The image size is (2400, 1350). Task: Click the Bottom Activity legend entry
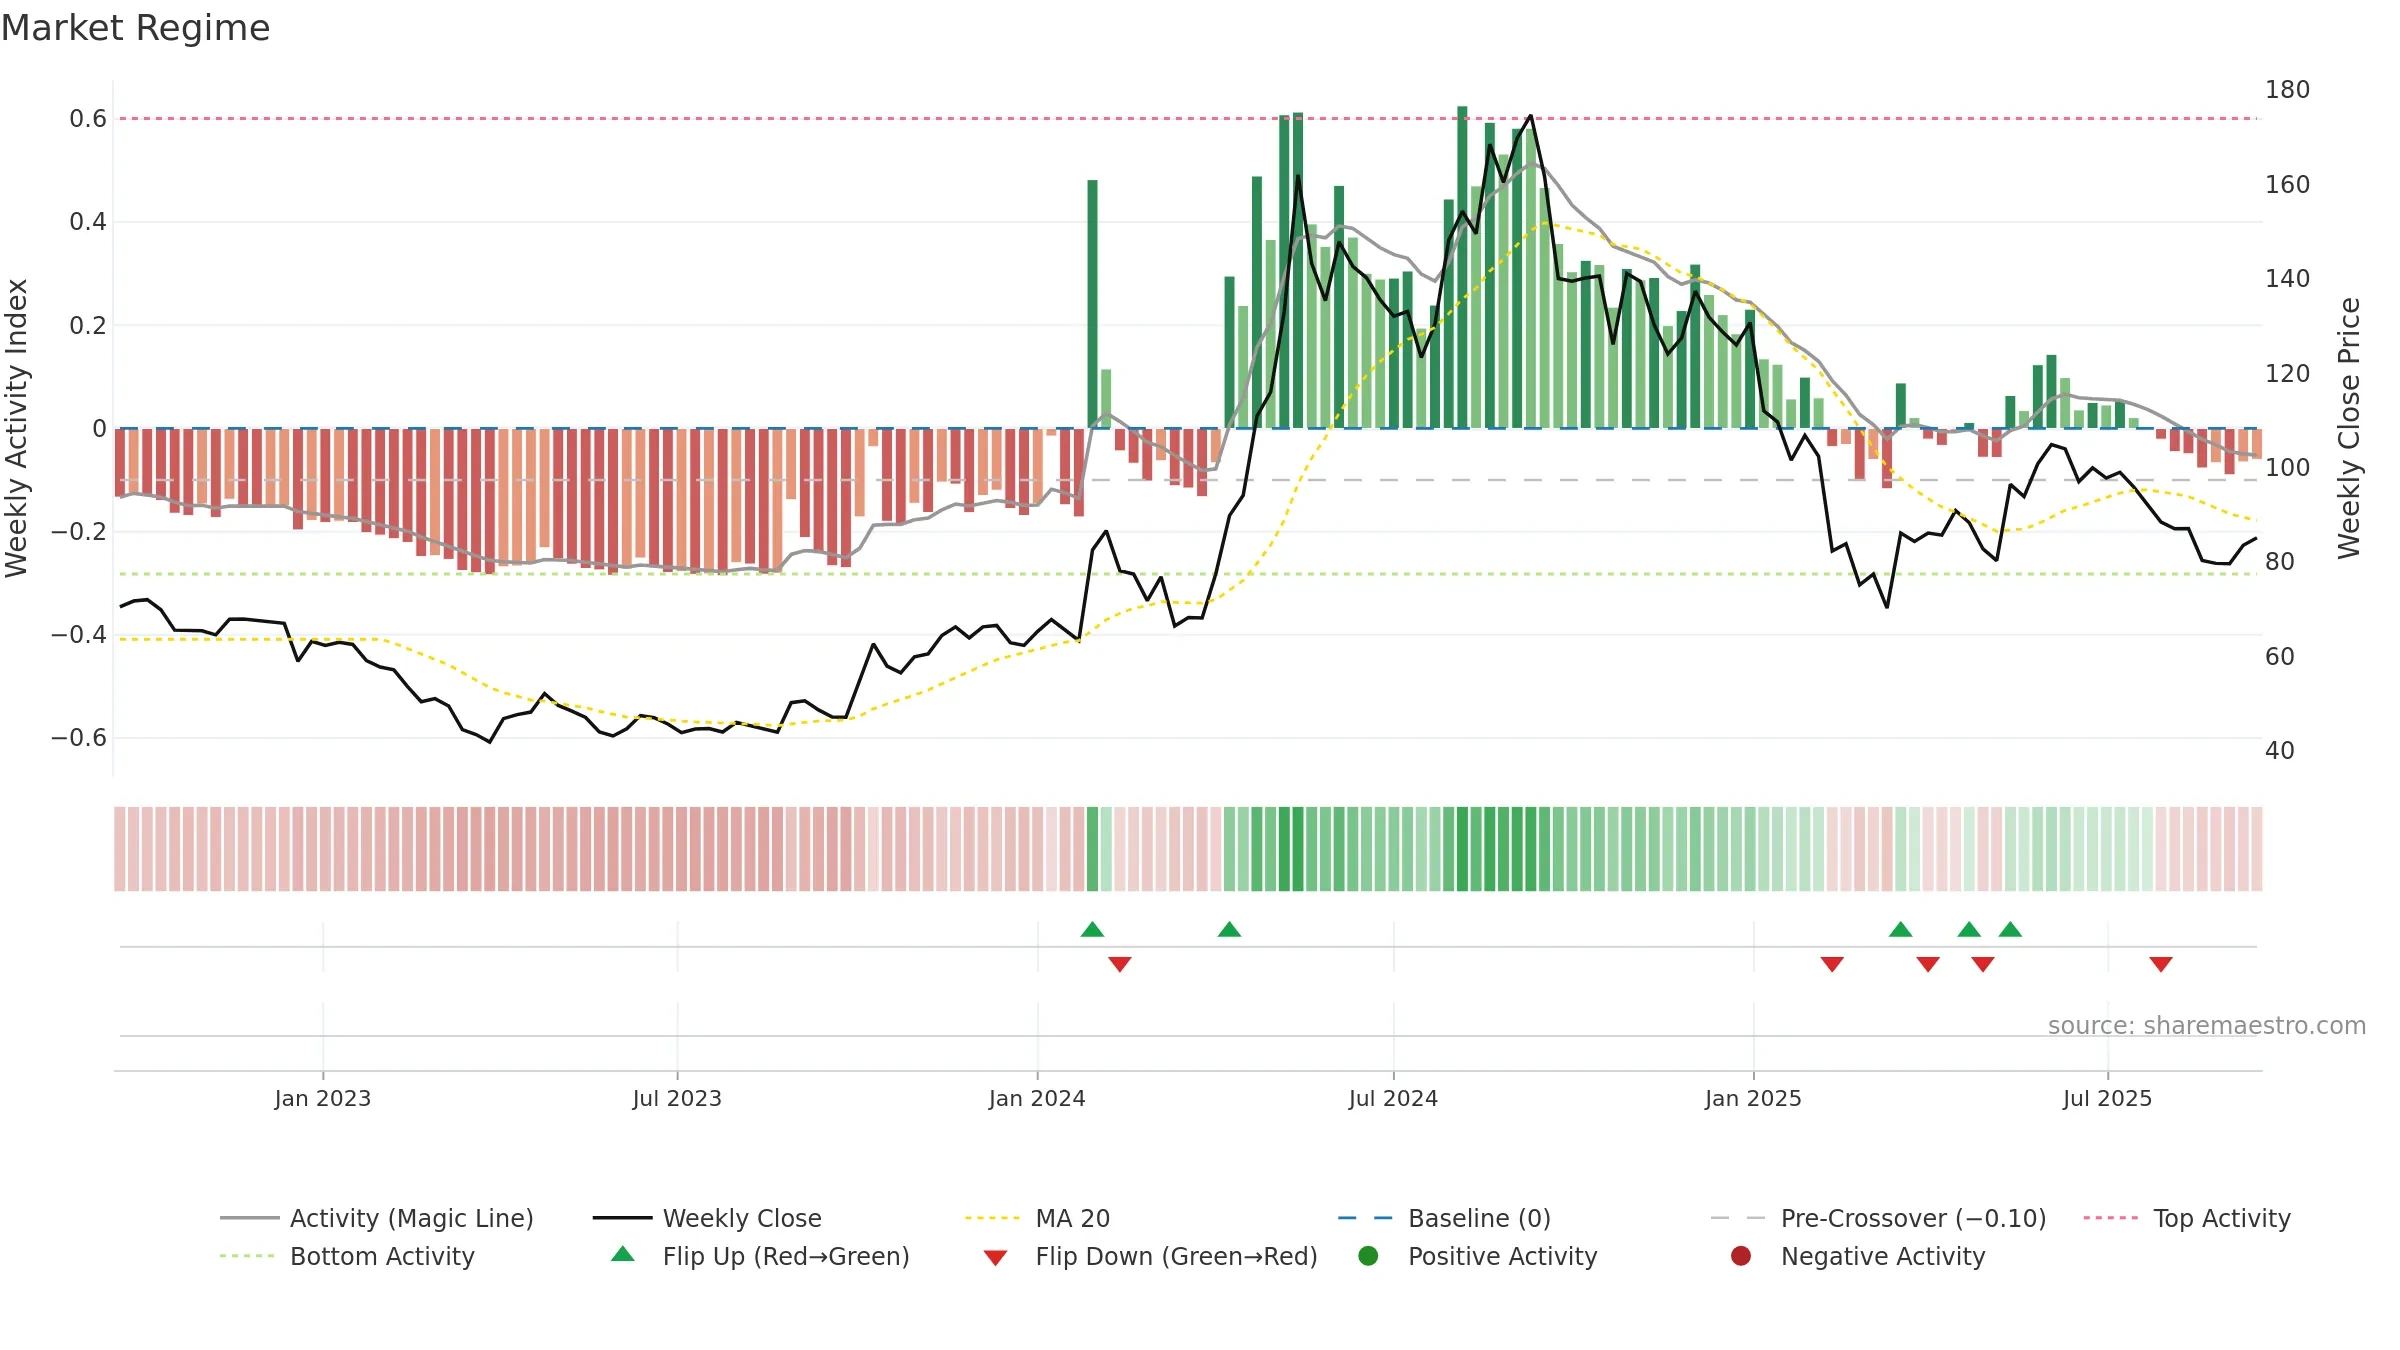point(347,1256)
